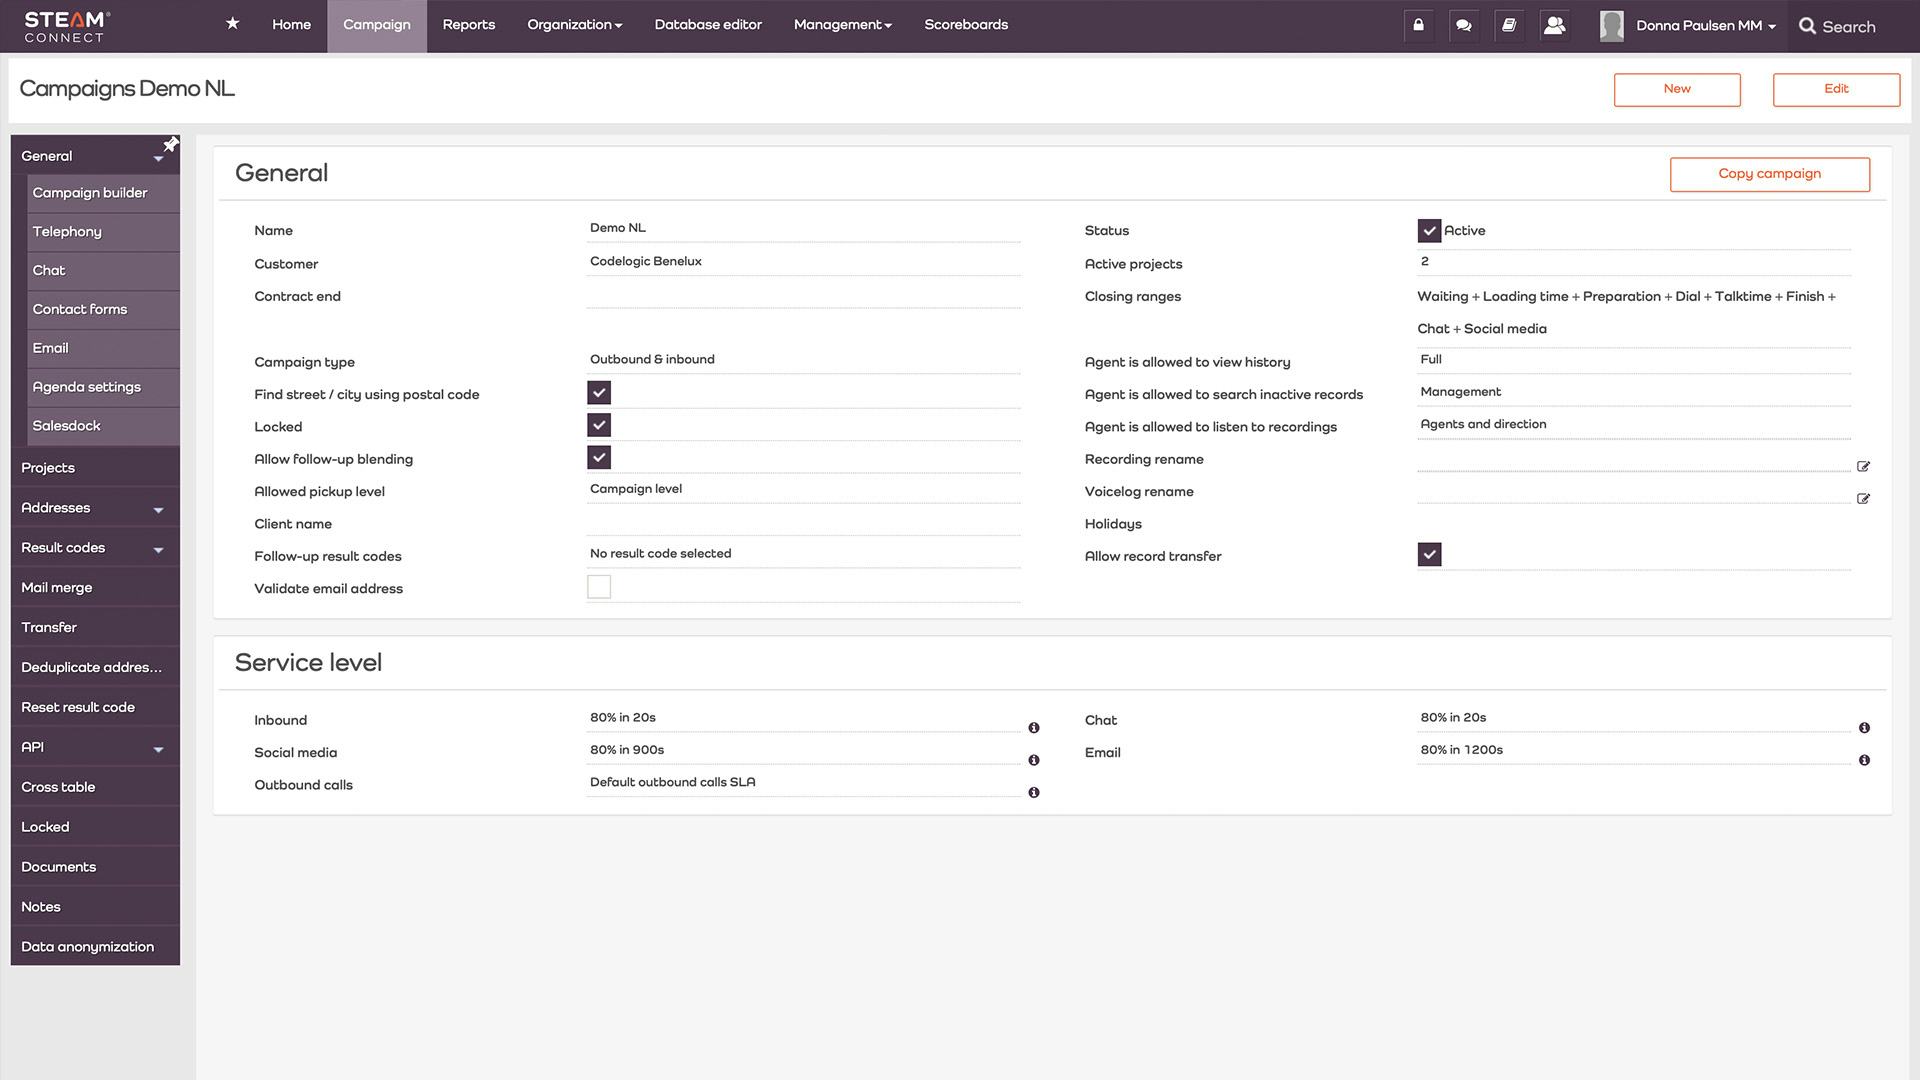Open the documentation book icon

tap(1509, 25)
